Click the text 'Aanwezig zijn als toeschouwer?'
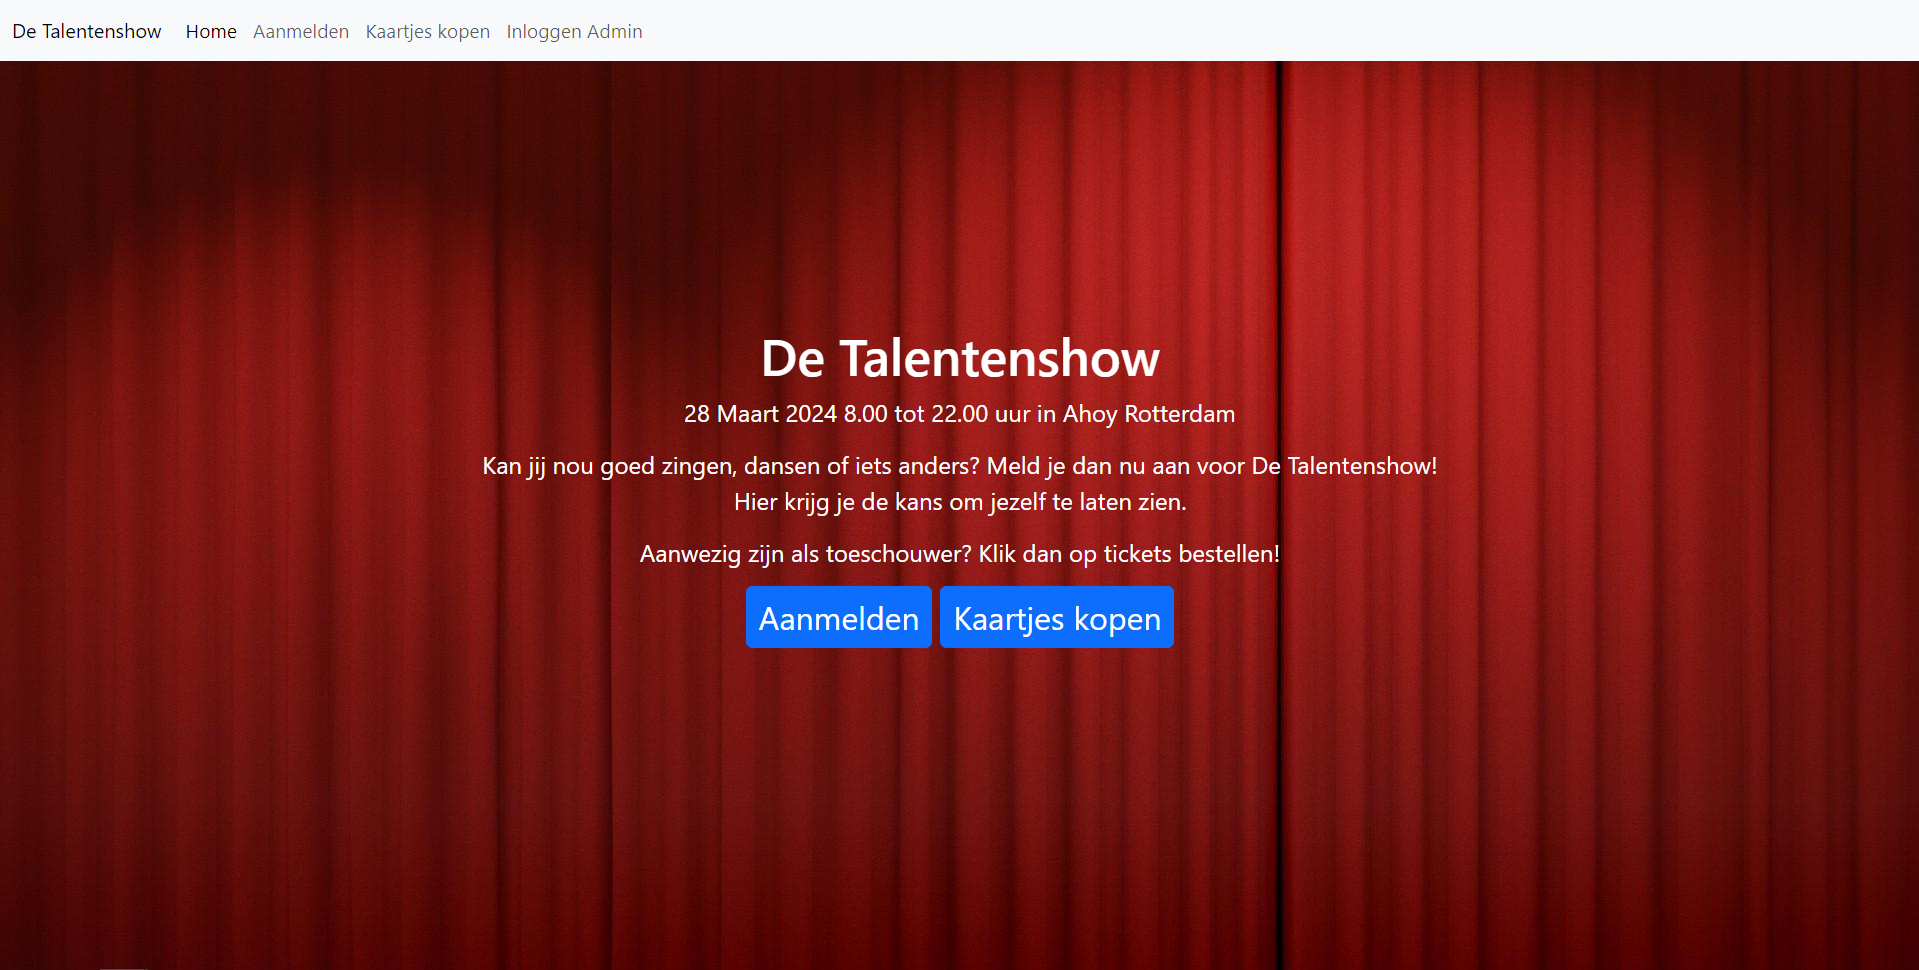Screen dimensions: 1919x970 pos(805,554)
